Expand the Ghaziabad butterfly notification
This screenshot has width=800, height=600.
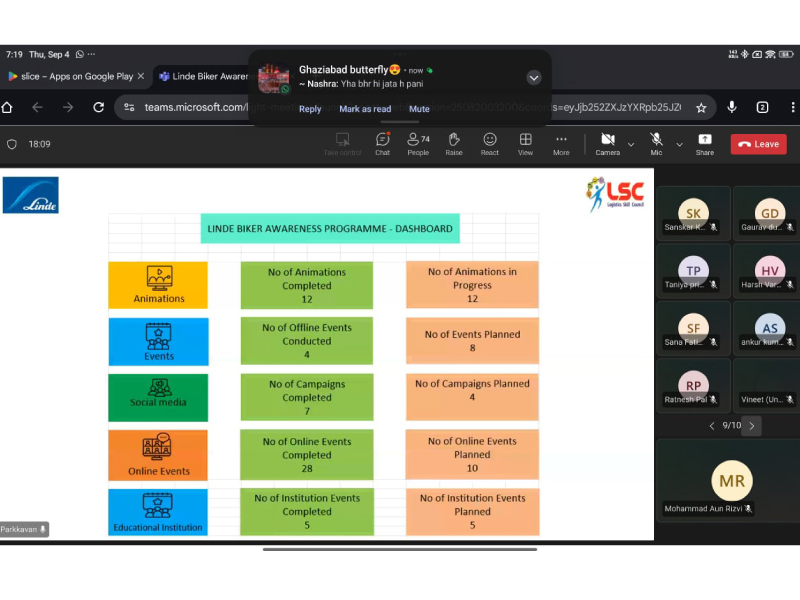click(x=534, y=77)
